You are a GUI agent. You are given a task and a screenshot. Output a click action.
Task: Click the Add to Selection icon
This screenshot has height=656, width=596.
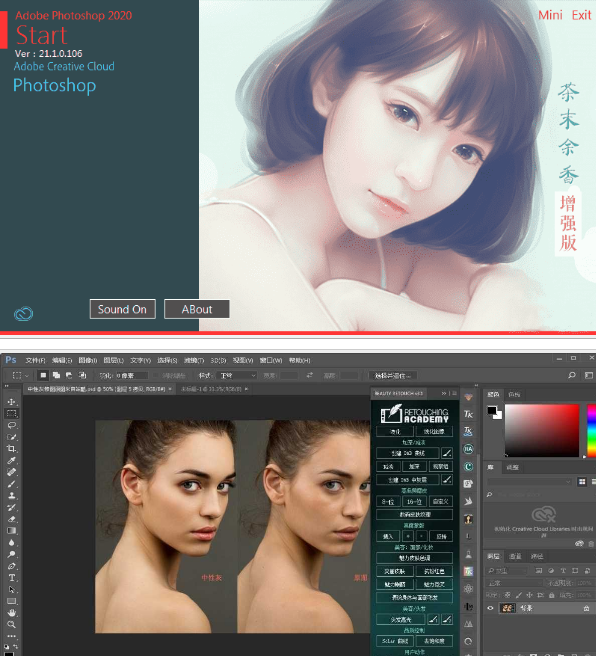(x=56, y=375)
